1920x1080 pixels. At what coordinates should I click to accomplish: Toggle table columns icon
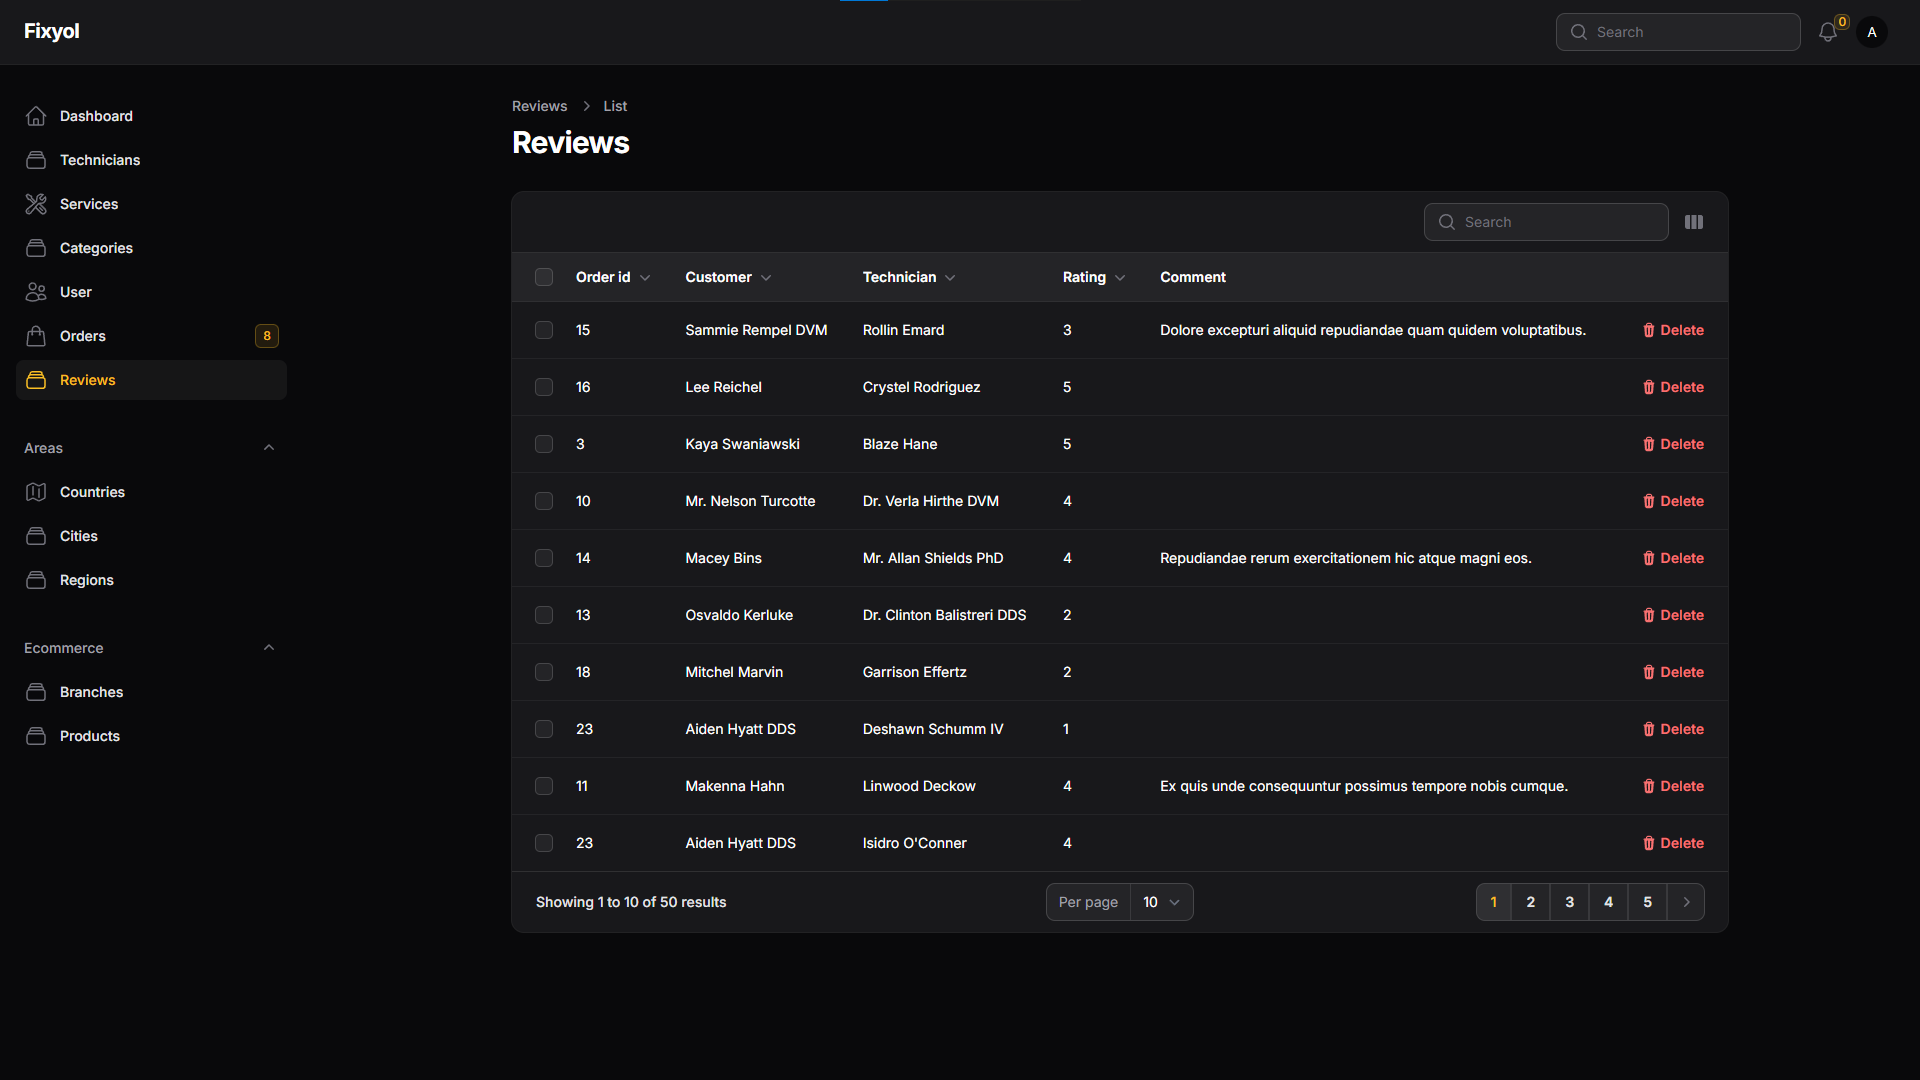pos(1694,222)
